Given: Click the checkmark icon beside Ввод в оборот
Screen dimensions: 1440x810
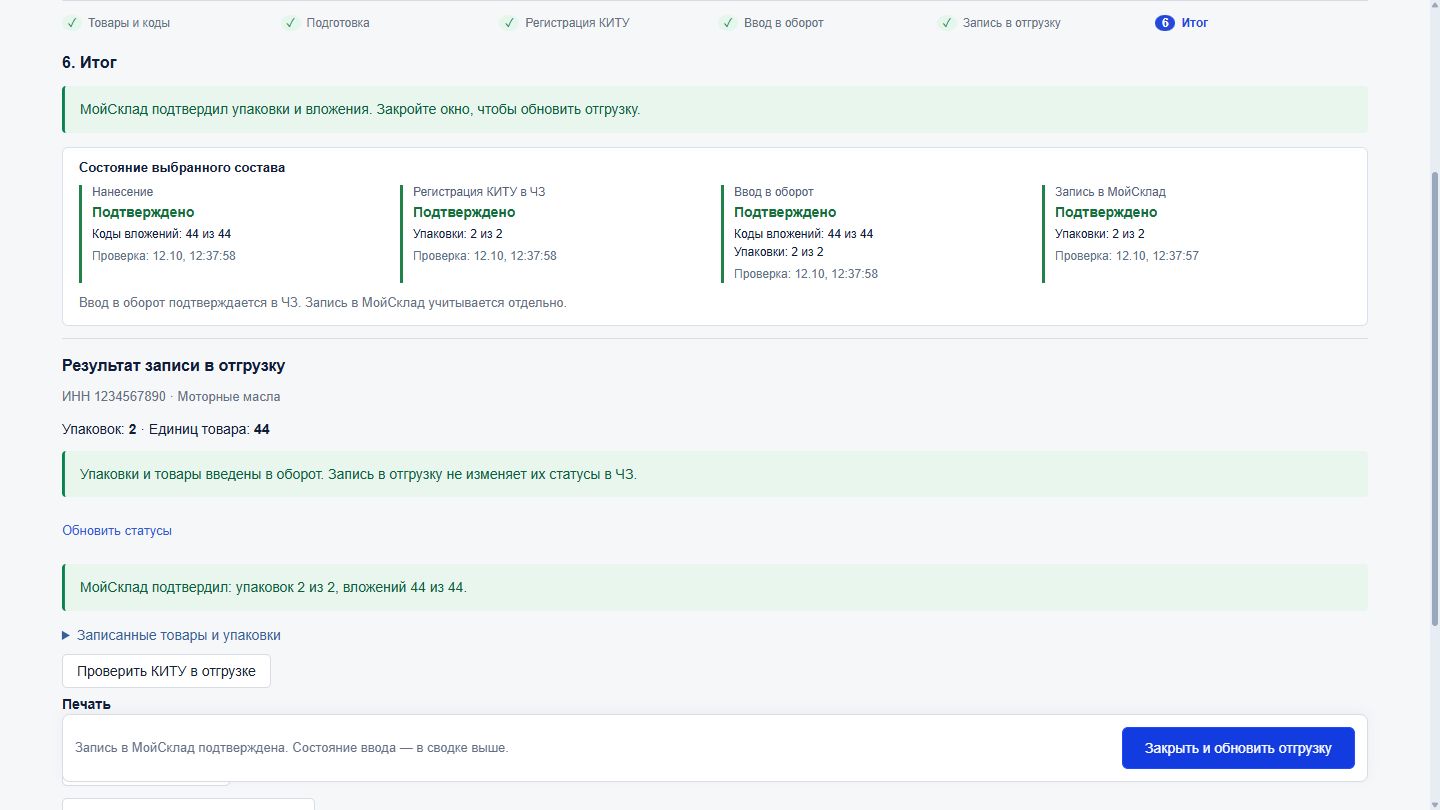Looking at the screenshot, I should tap(728, 23).
